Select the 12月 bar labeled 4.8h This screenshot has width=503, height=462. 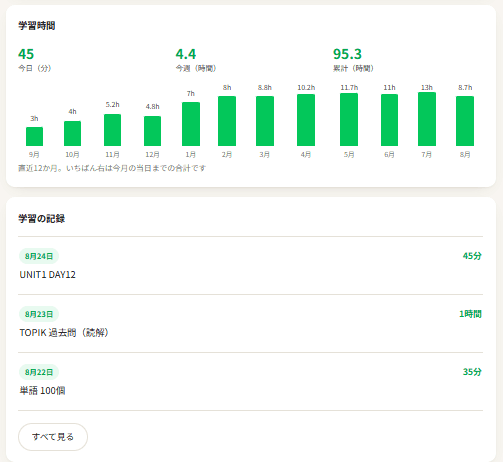point(152,131)
